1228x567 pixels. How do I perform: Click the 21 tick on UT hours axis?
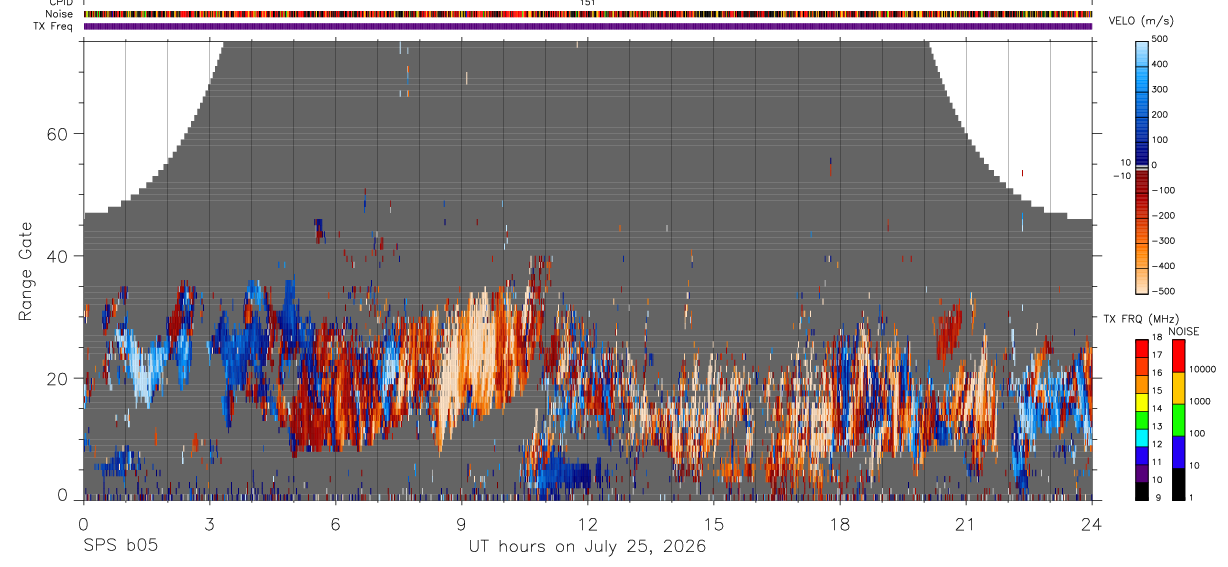[x=966, y=524]
